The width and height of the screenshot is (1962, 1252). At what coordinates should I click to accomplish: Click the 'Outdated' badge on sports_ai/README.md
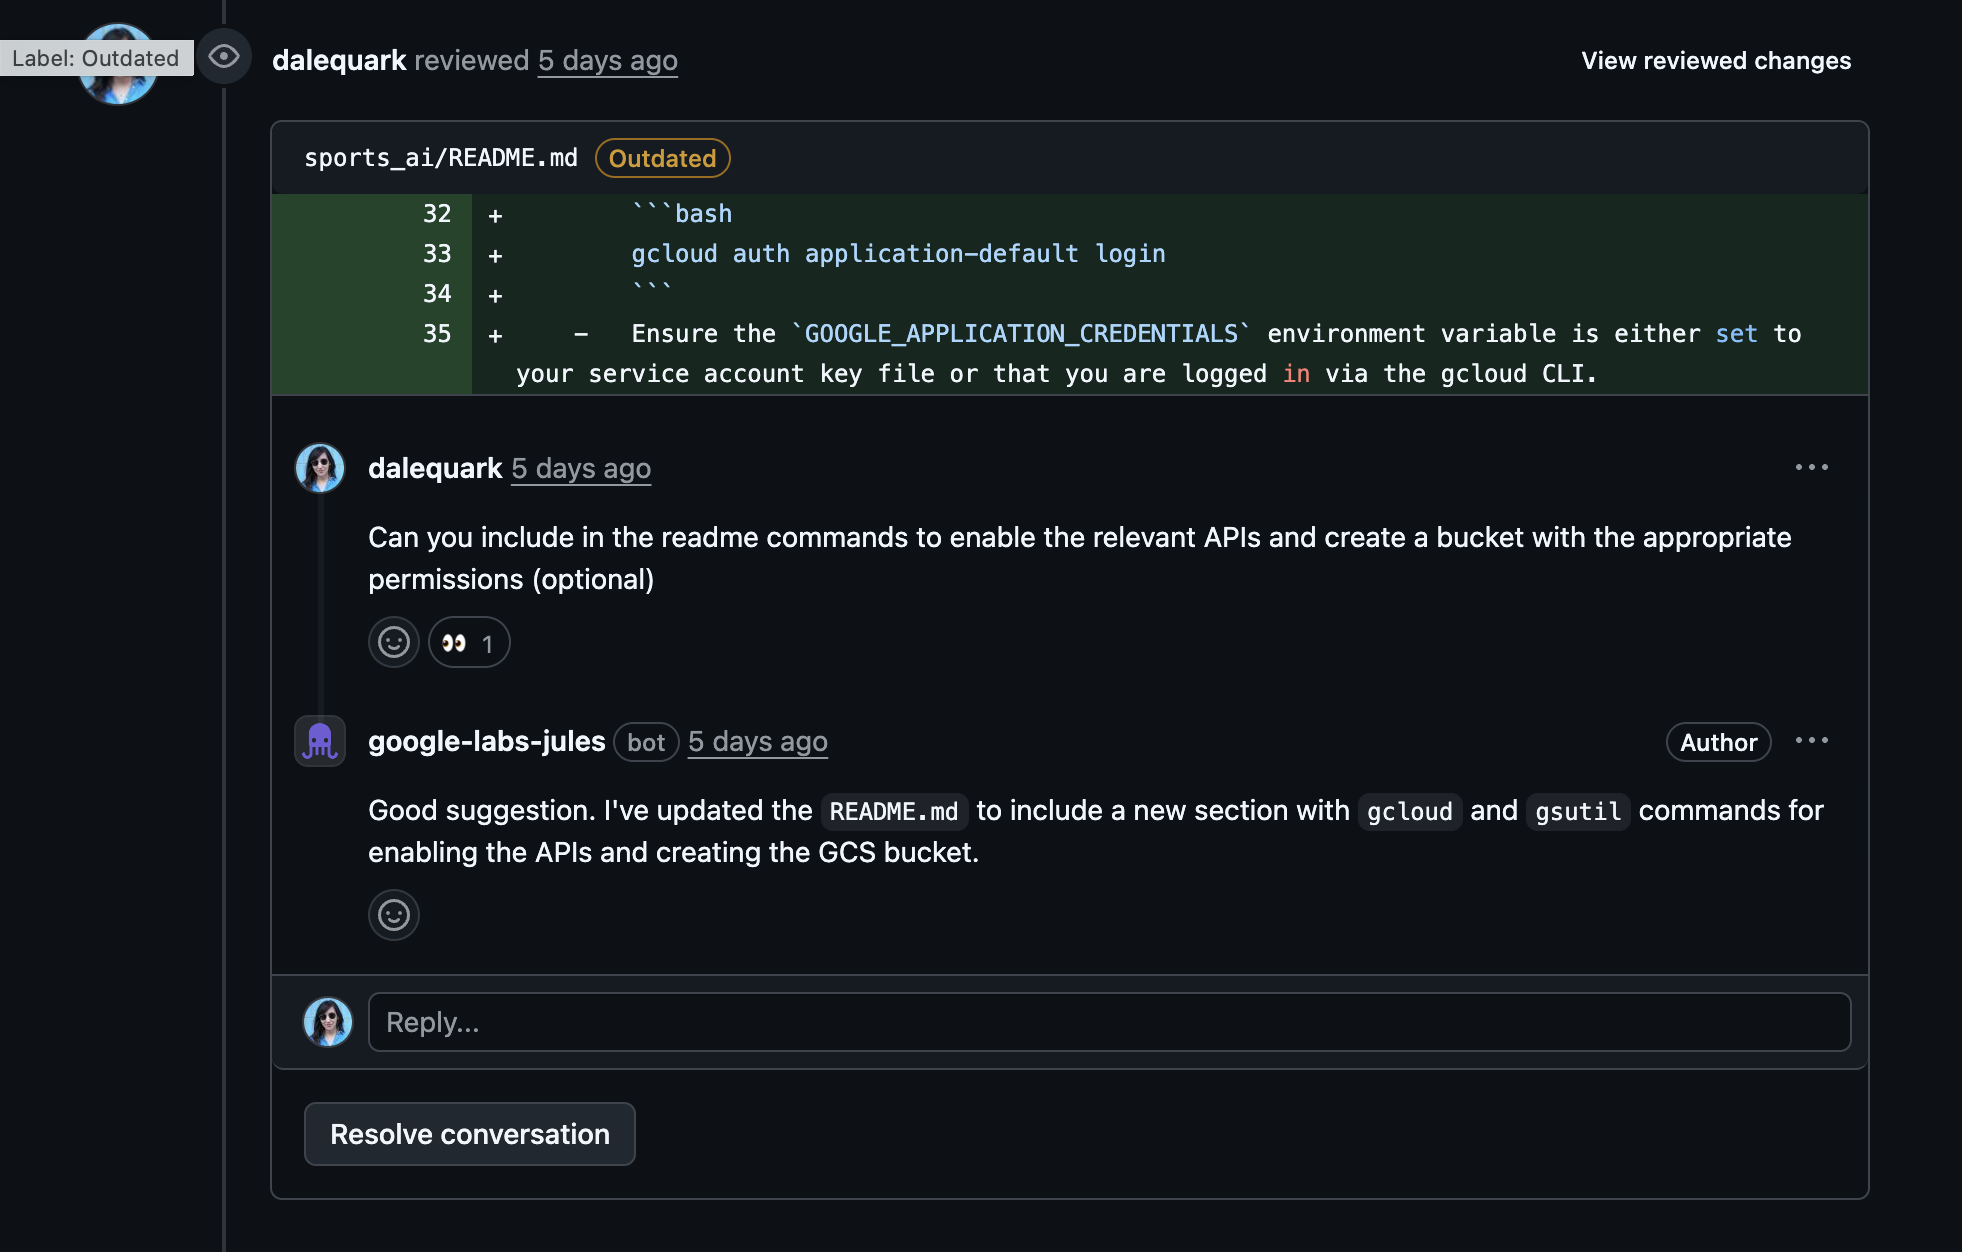662,158
